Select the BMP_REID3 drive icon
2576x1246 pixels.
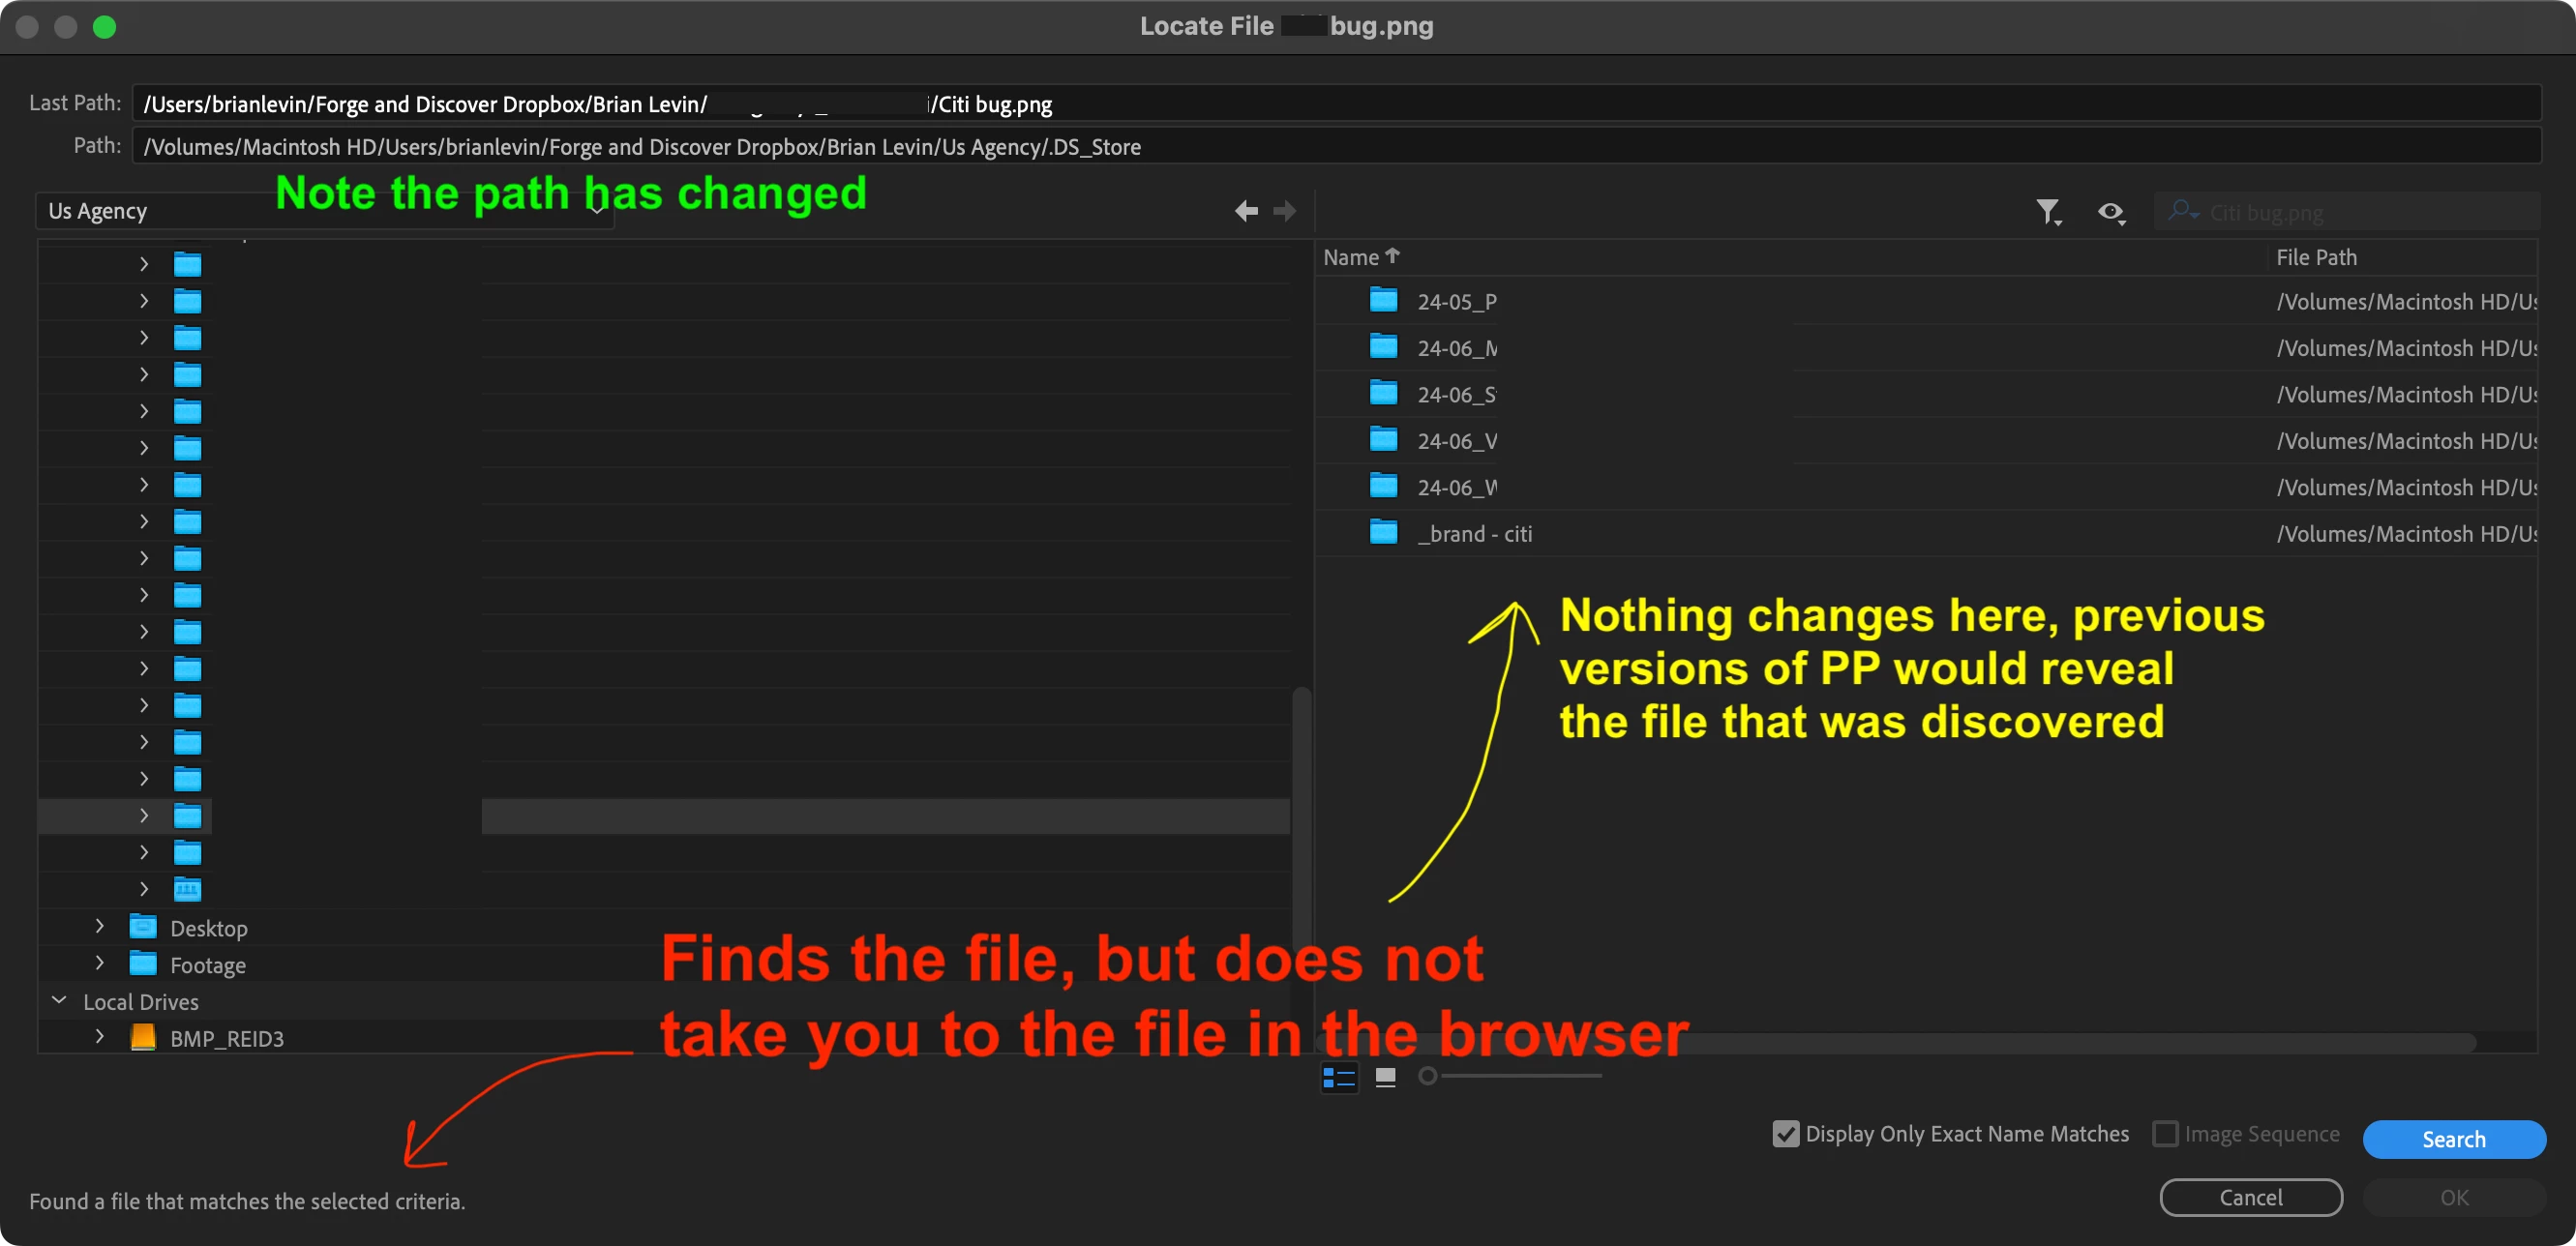pos(143,1037)
